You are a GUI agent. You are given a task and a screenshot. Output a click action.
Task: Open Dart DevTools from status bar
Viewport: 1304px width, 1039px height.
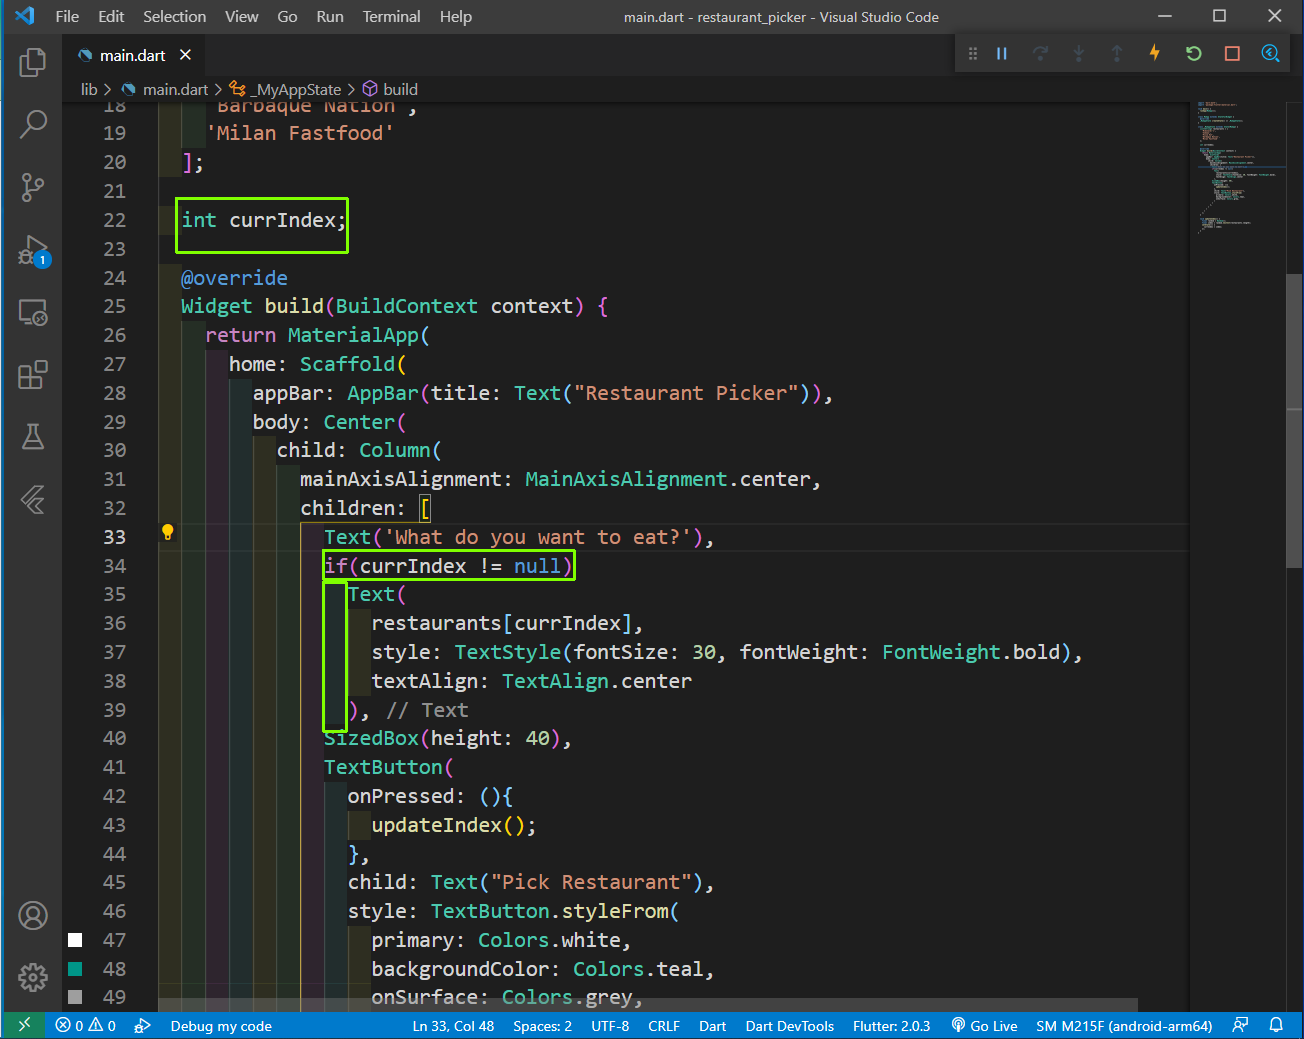tap(789, 1026)
